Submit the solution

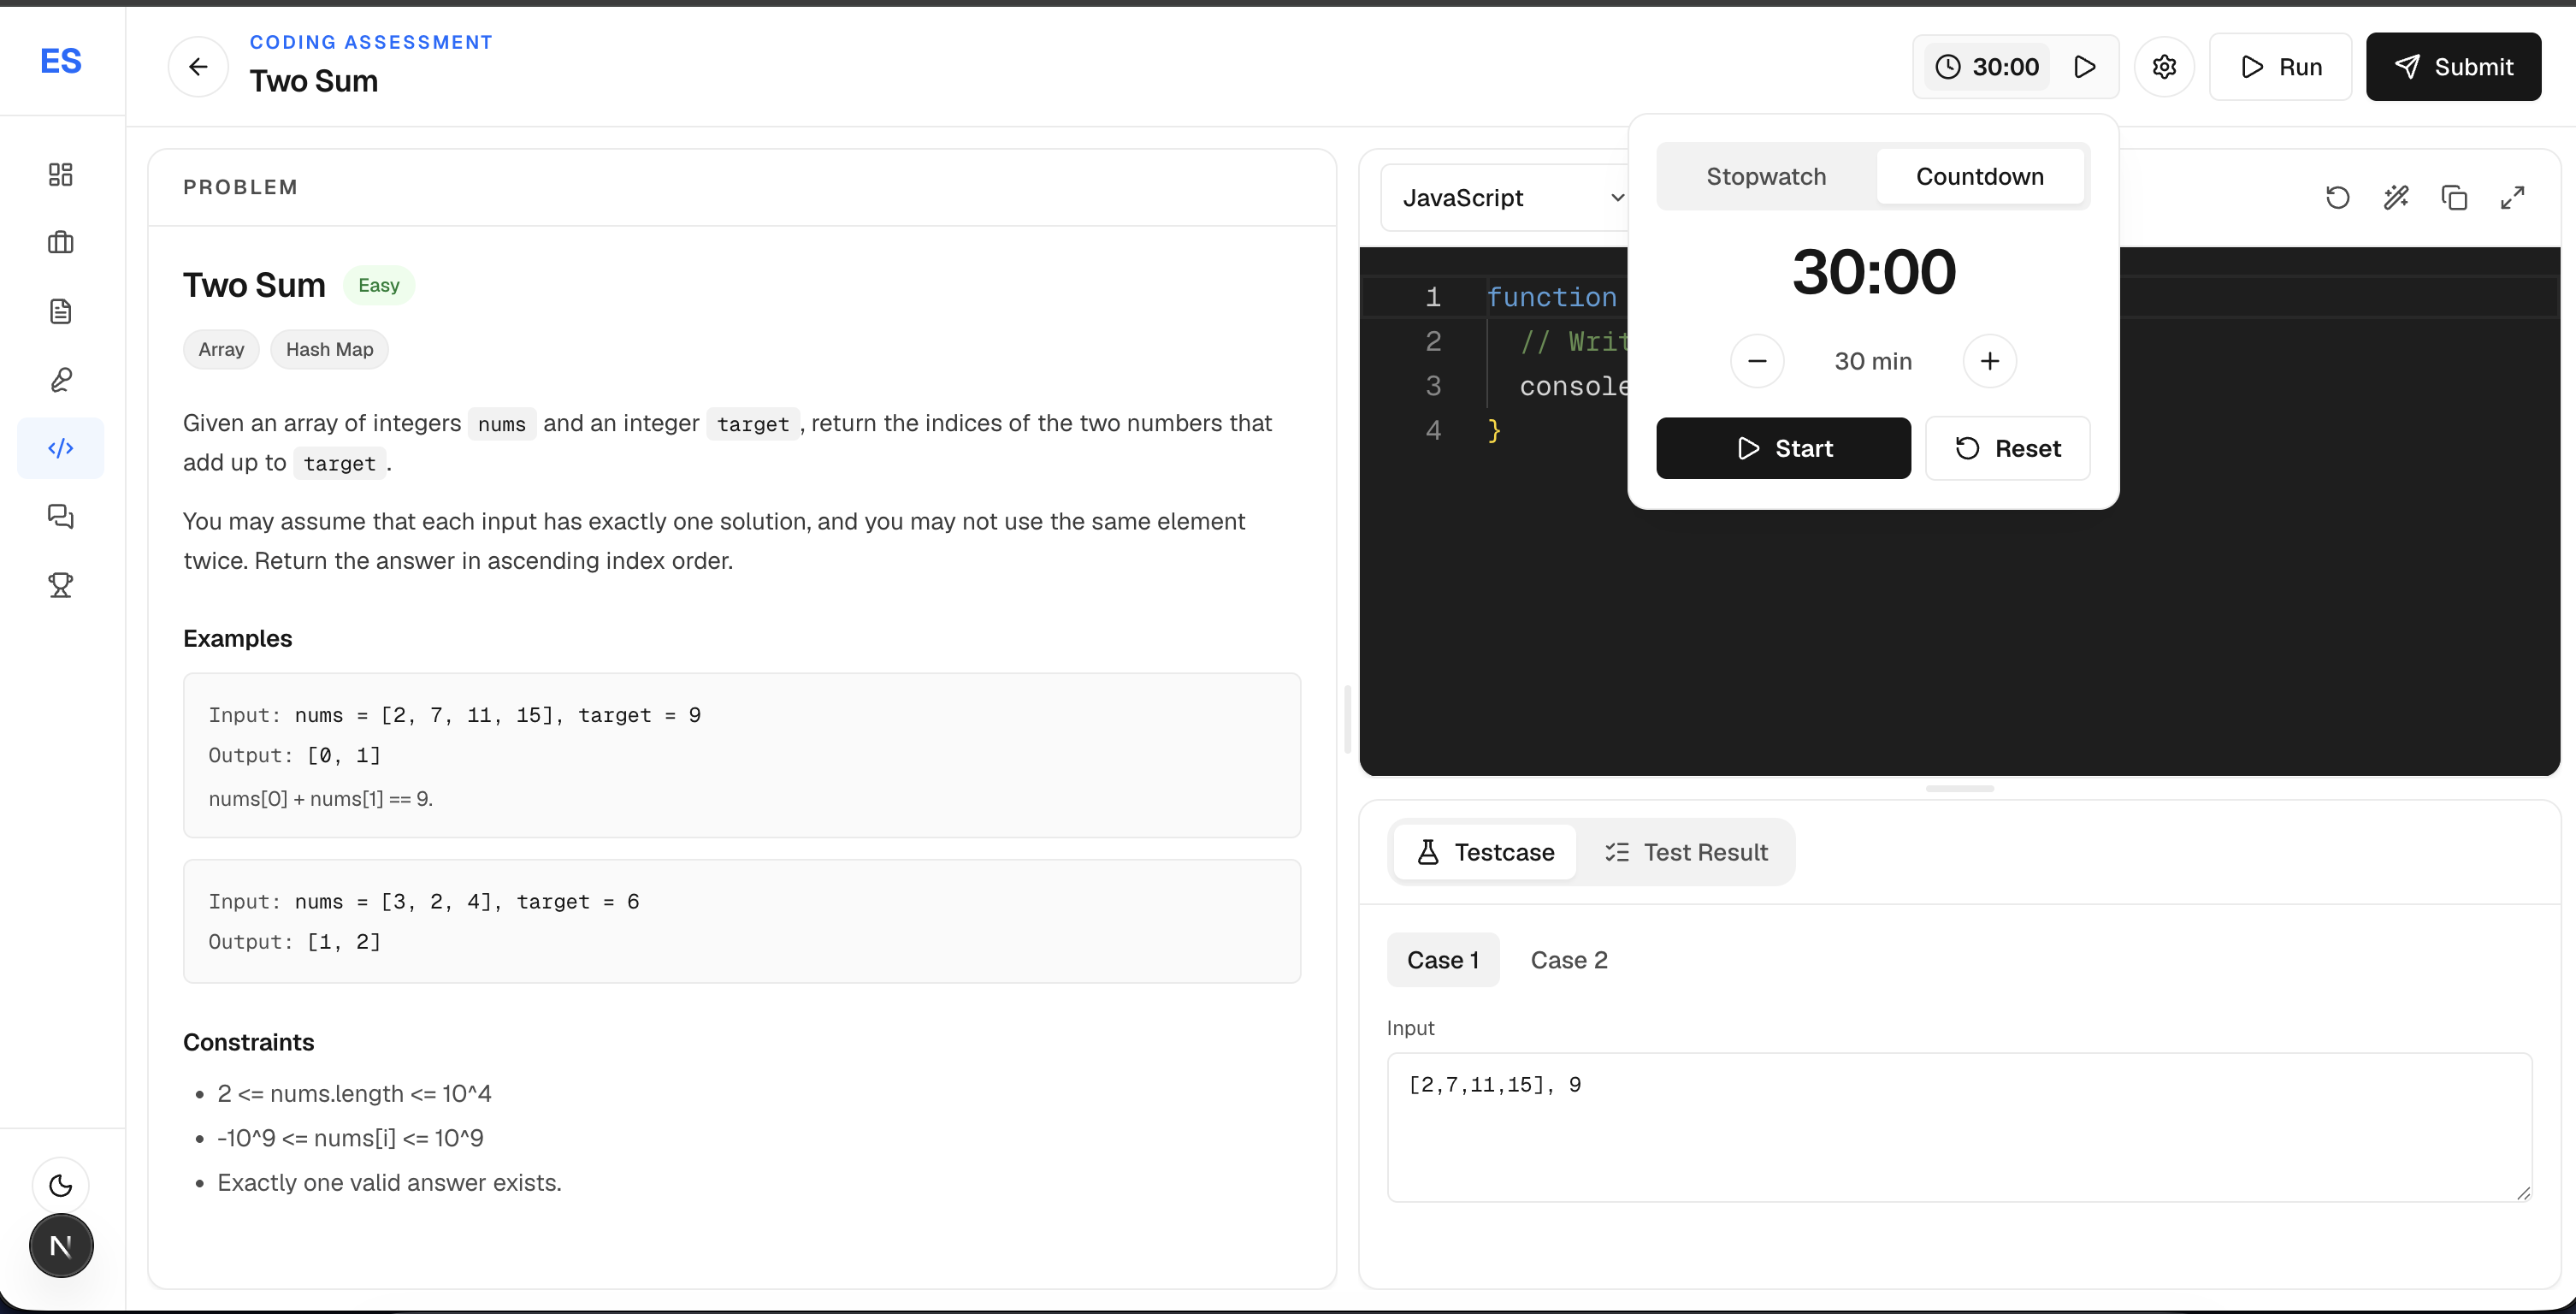click(x=2454, y=67)
